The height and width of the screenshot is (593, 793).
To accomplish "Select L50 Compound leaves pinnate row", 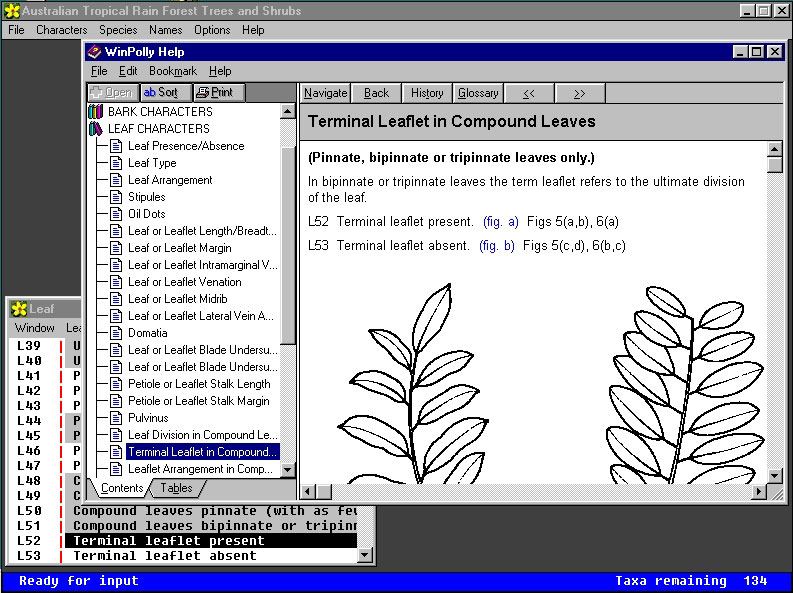I will 185,511.
